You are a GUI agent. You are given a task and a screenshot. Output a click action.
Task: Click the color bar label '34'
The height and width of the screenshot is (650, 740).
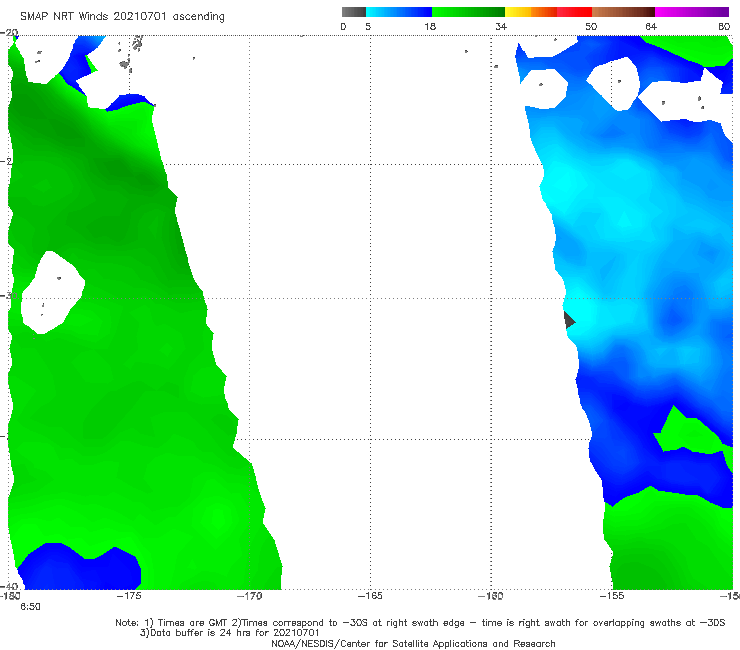[x=501, y=27]
